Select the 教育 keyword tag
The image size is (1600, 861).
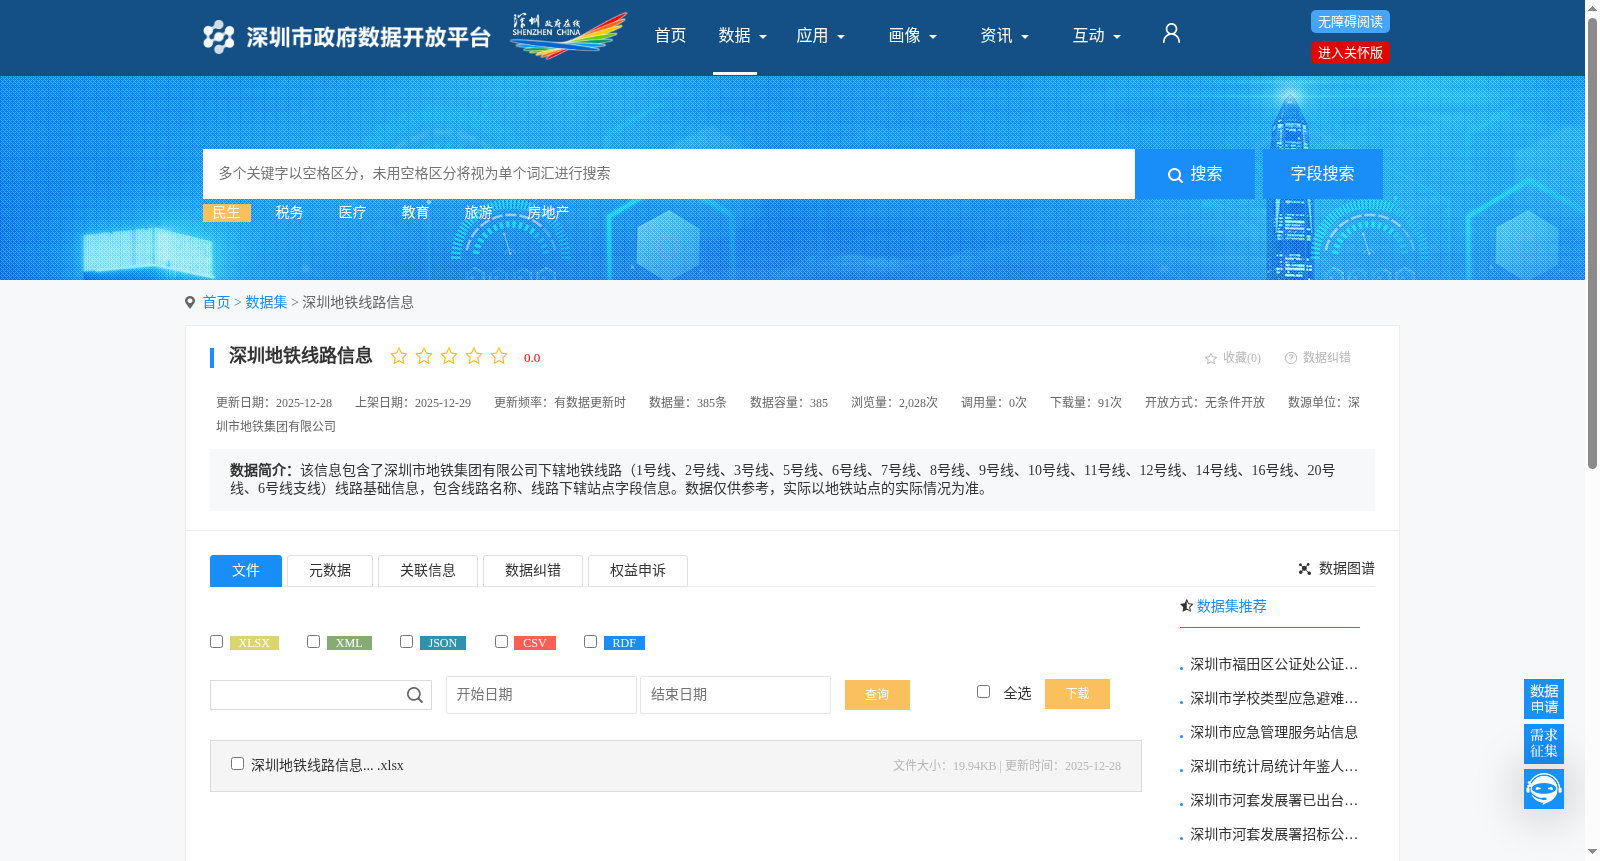(416, 213)
